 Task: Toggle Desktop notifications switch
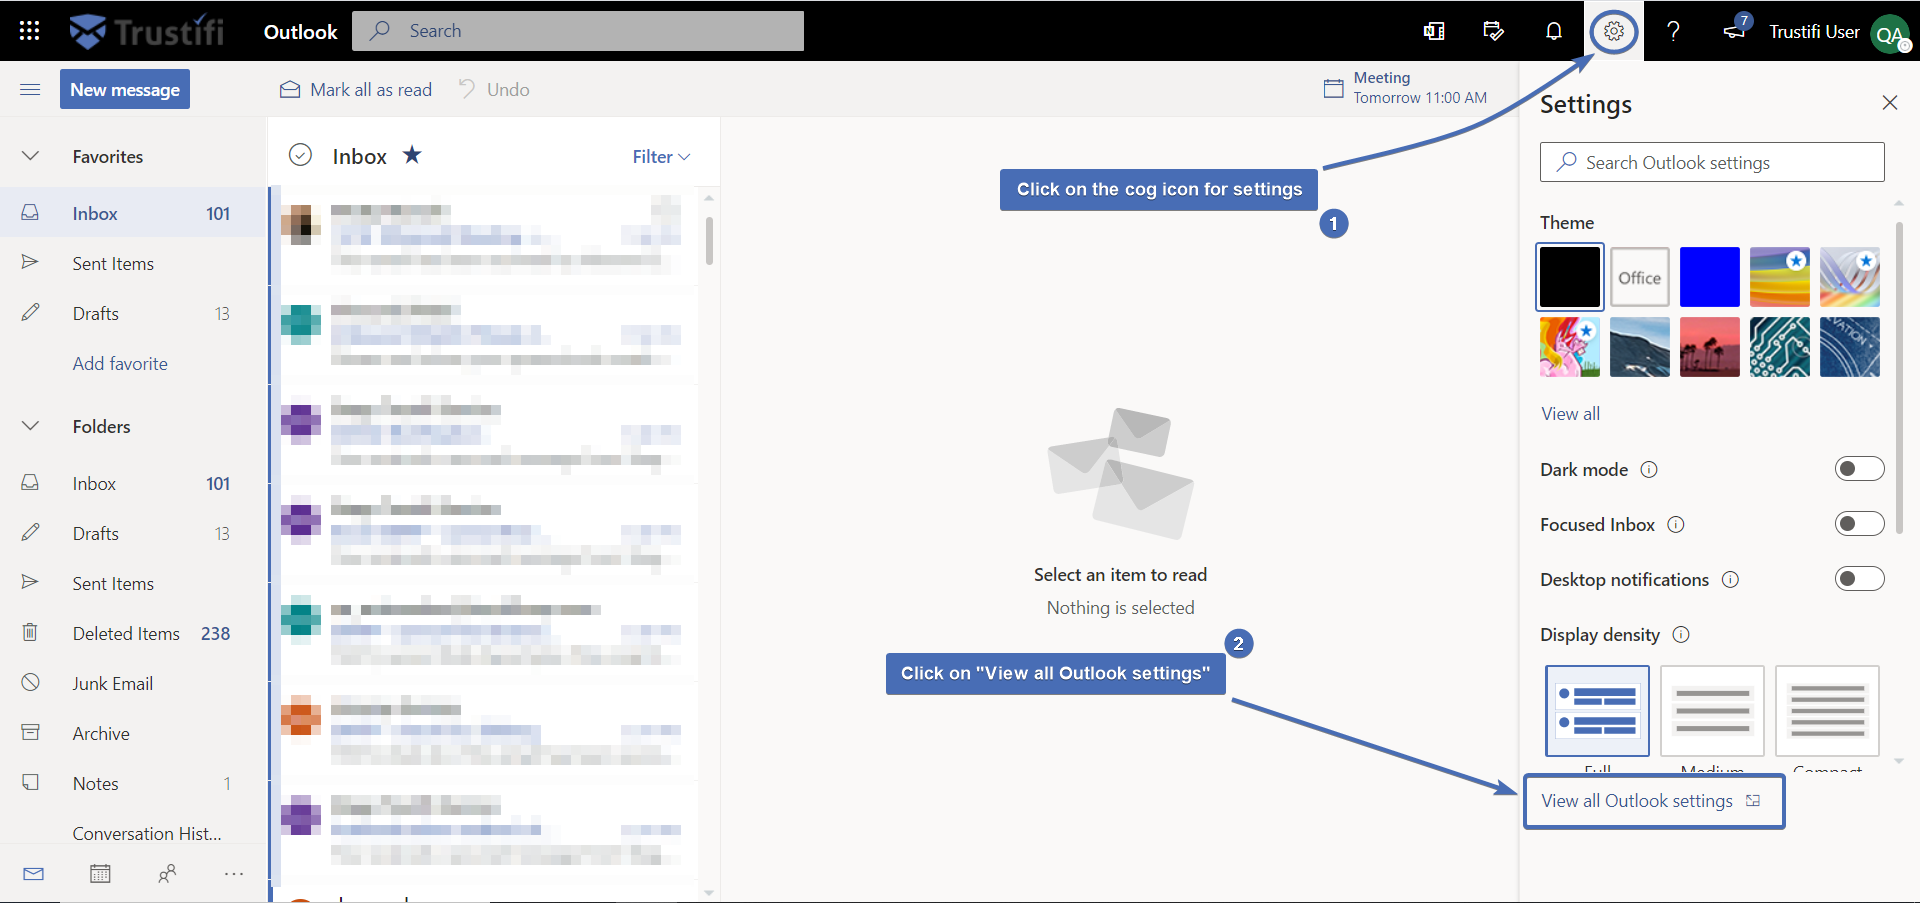pyautogui.click(x=1859, y=579)
